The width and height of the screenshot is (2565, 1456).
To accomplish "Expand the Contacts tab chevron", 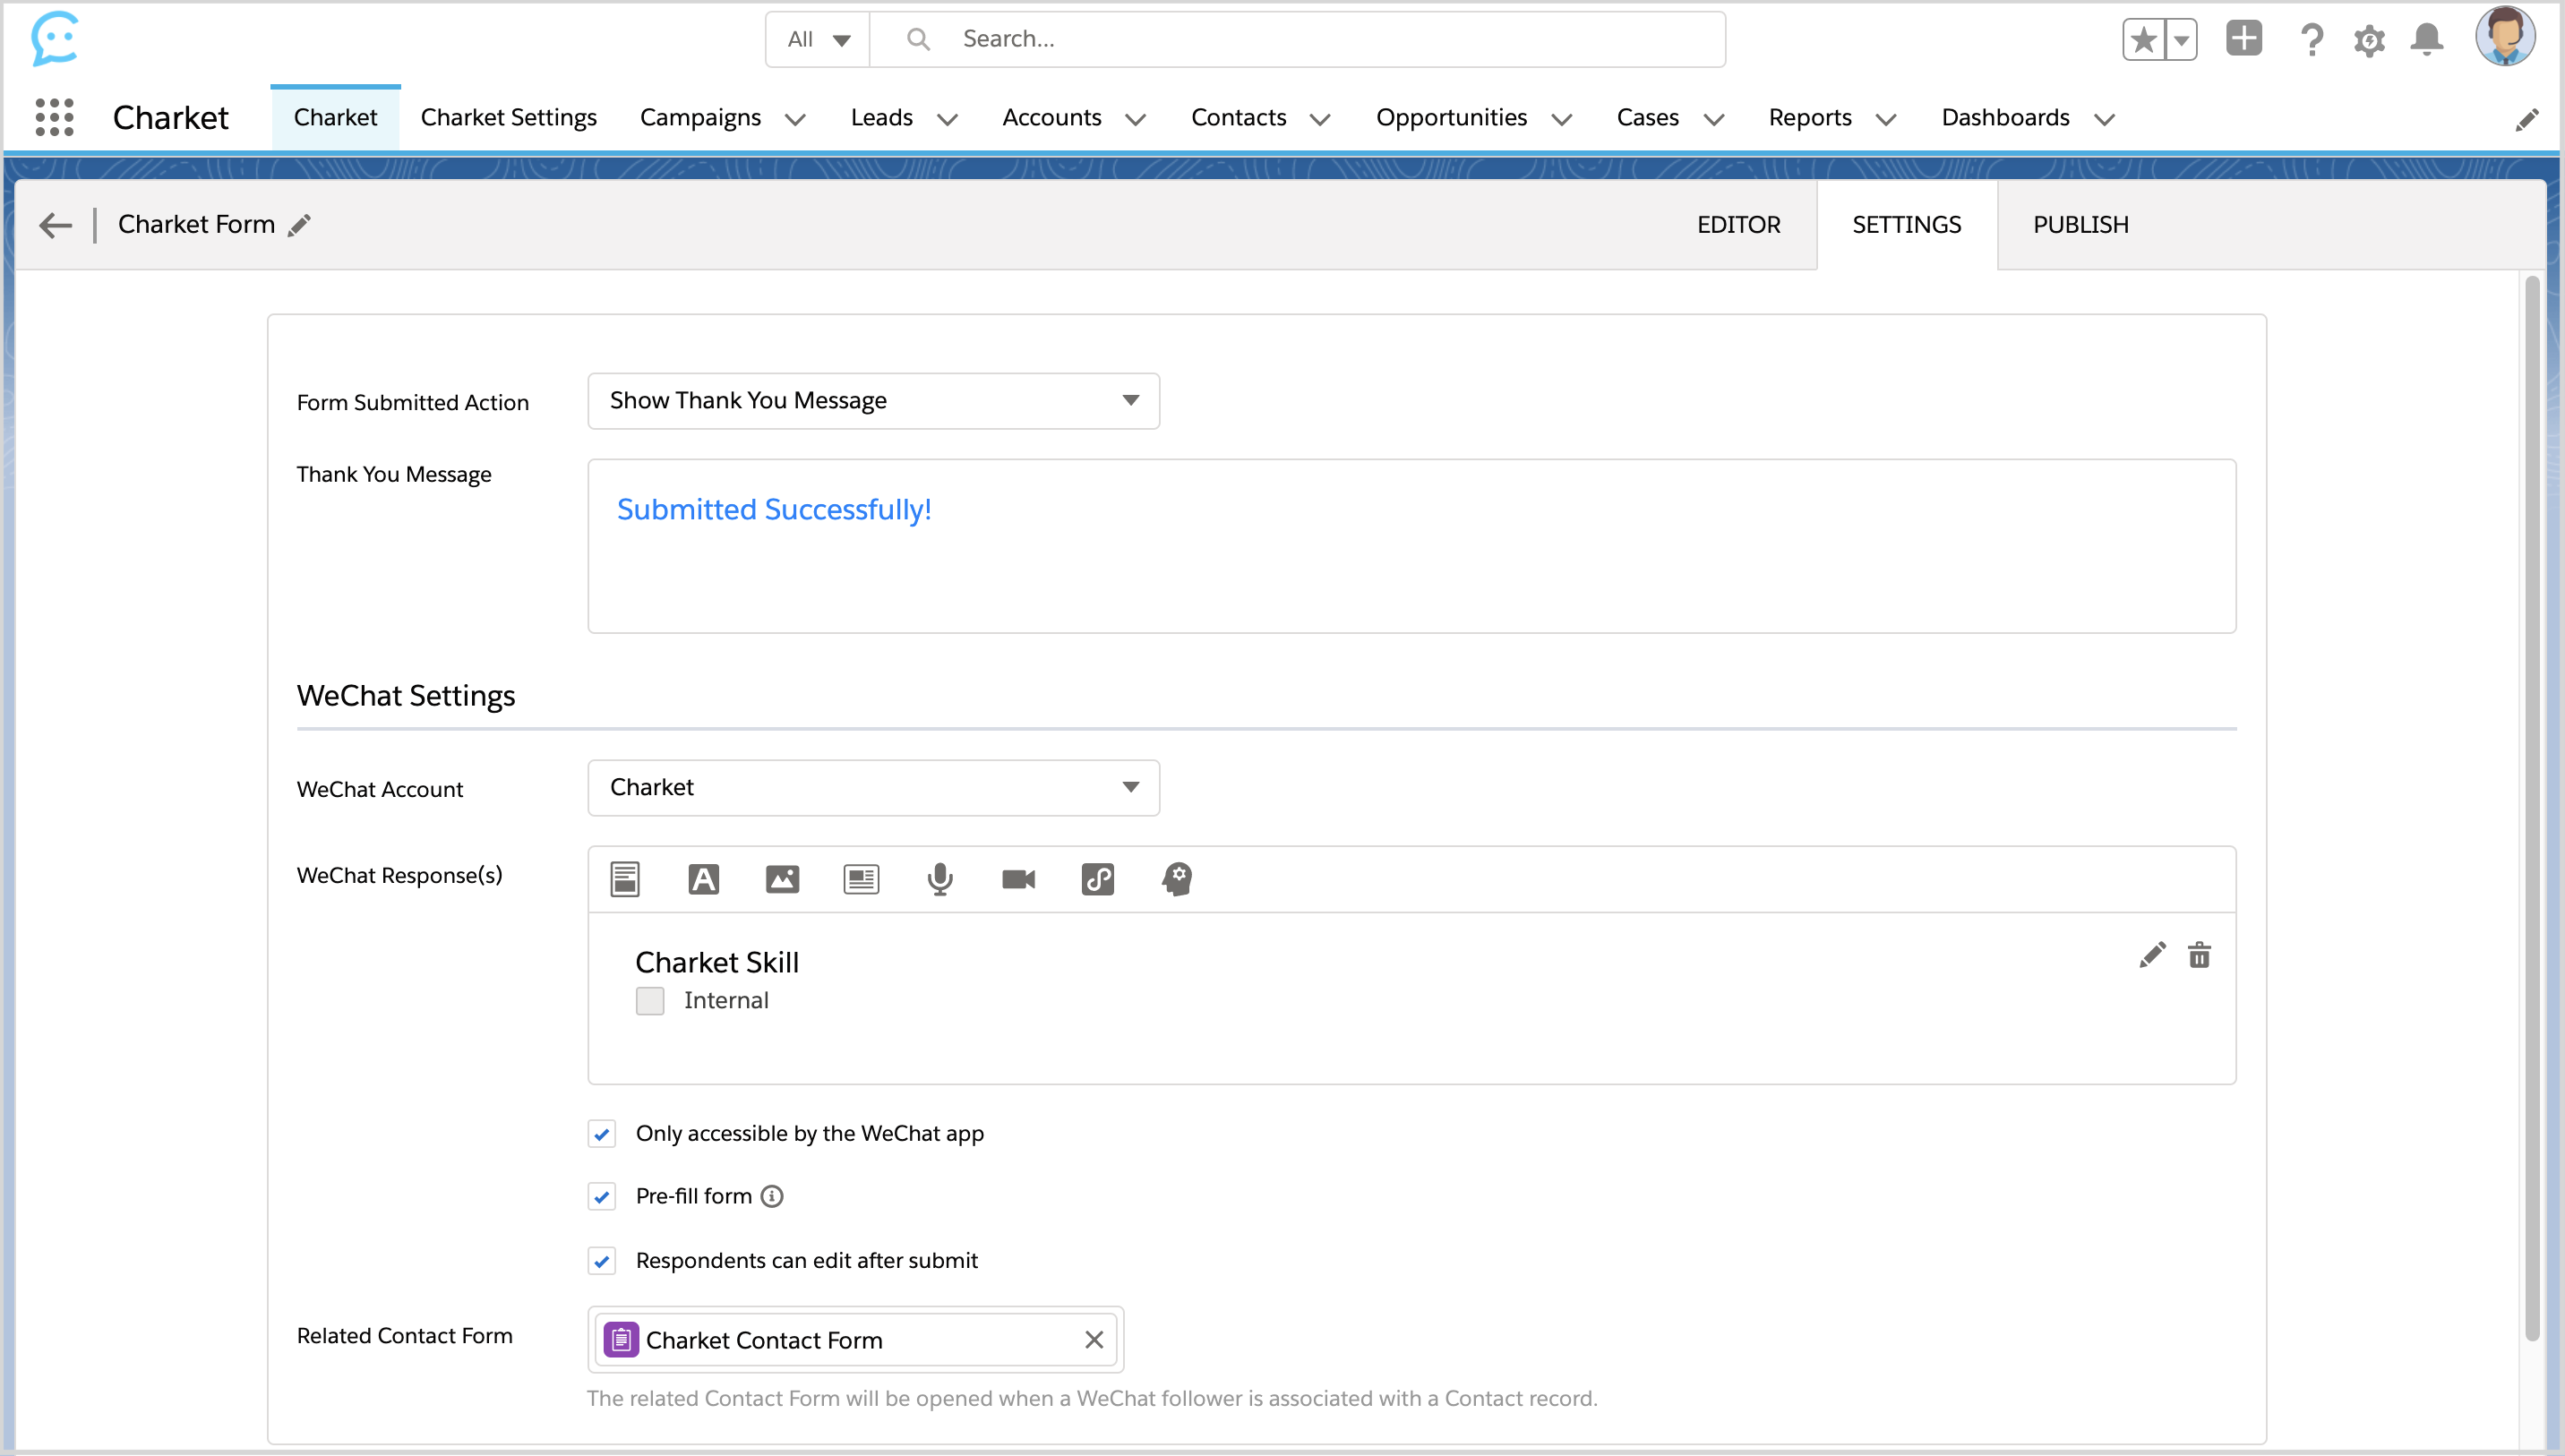I will [x=1321, y=119].
